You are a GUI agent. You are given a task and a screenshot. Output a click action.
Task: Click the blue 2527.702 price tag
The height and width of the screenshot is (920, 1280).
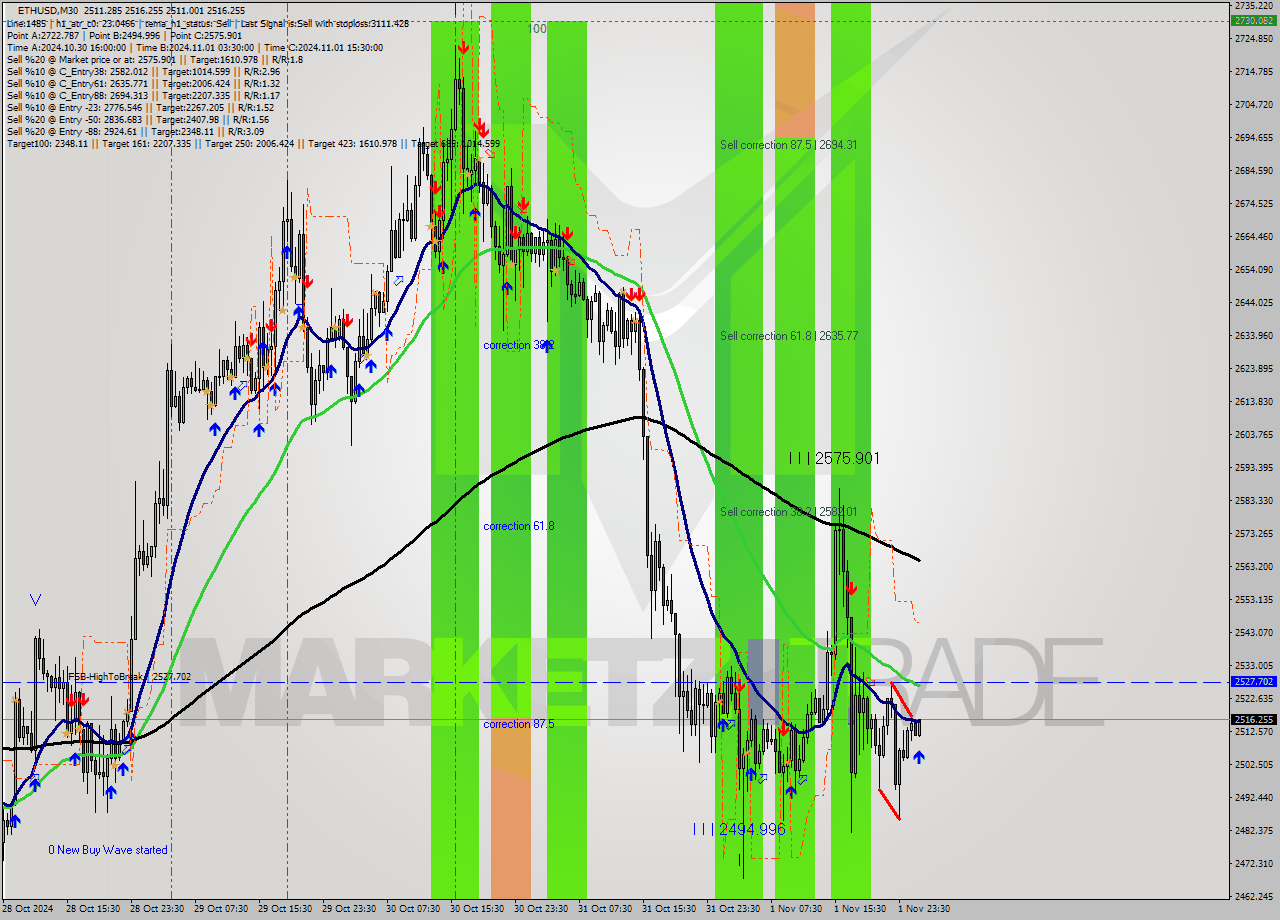[1253, 682]
